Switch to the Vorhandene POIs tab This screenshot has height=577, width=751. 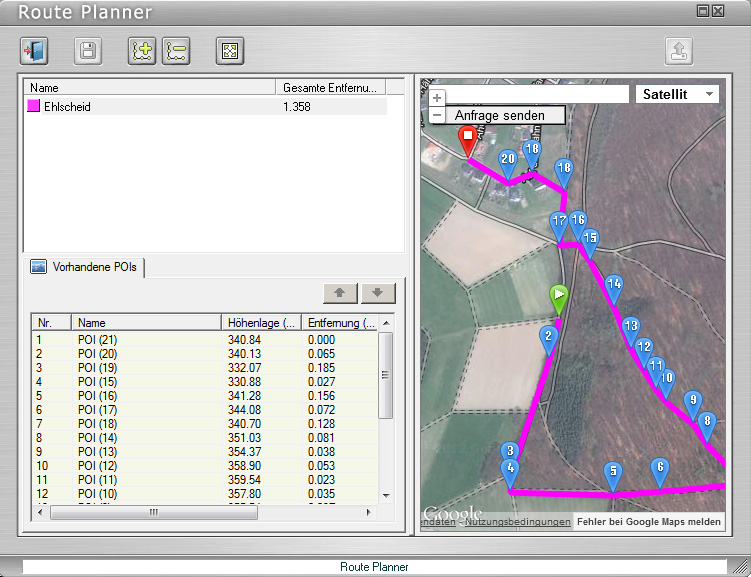tap(88, 267)
